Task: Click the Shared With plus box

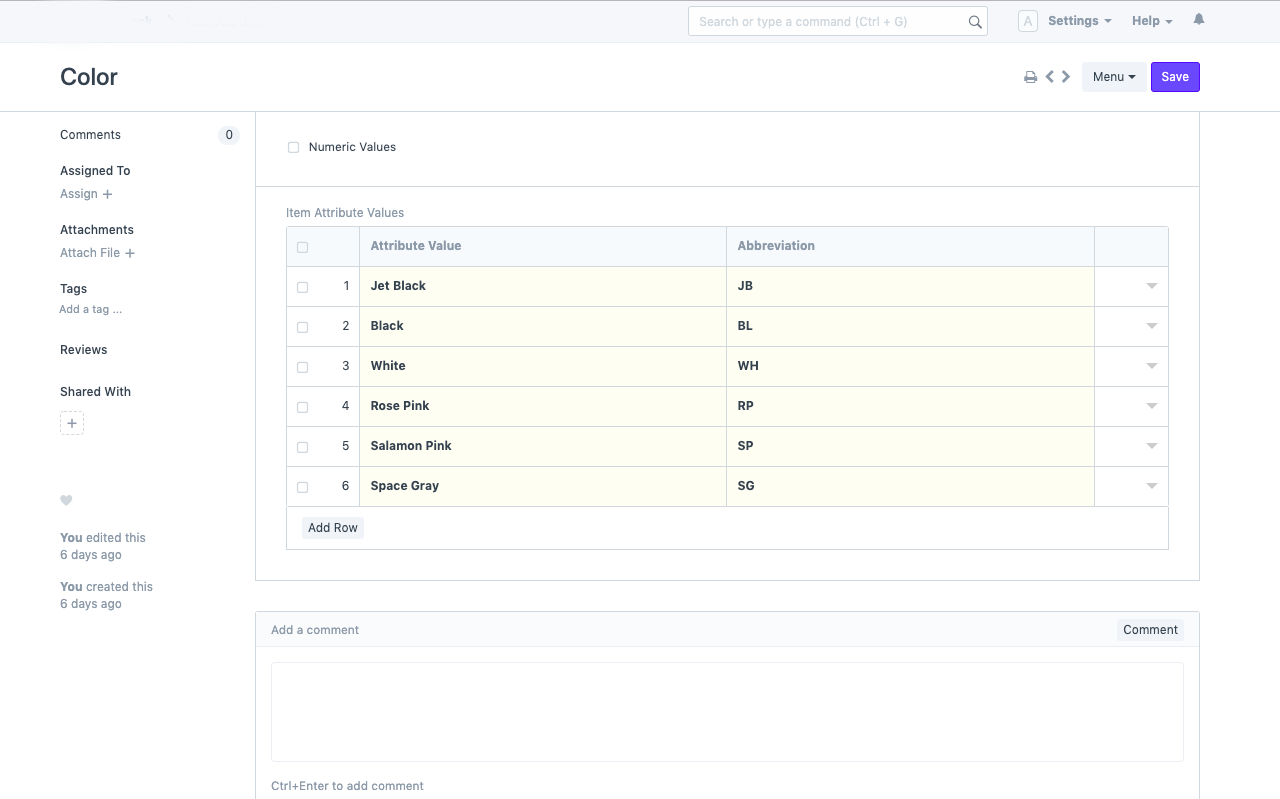Action: coord(72,423)
